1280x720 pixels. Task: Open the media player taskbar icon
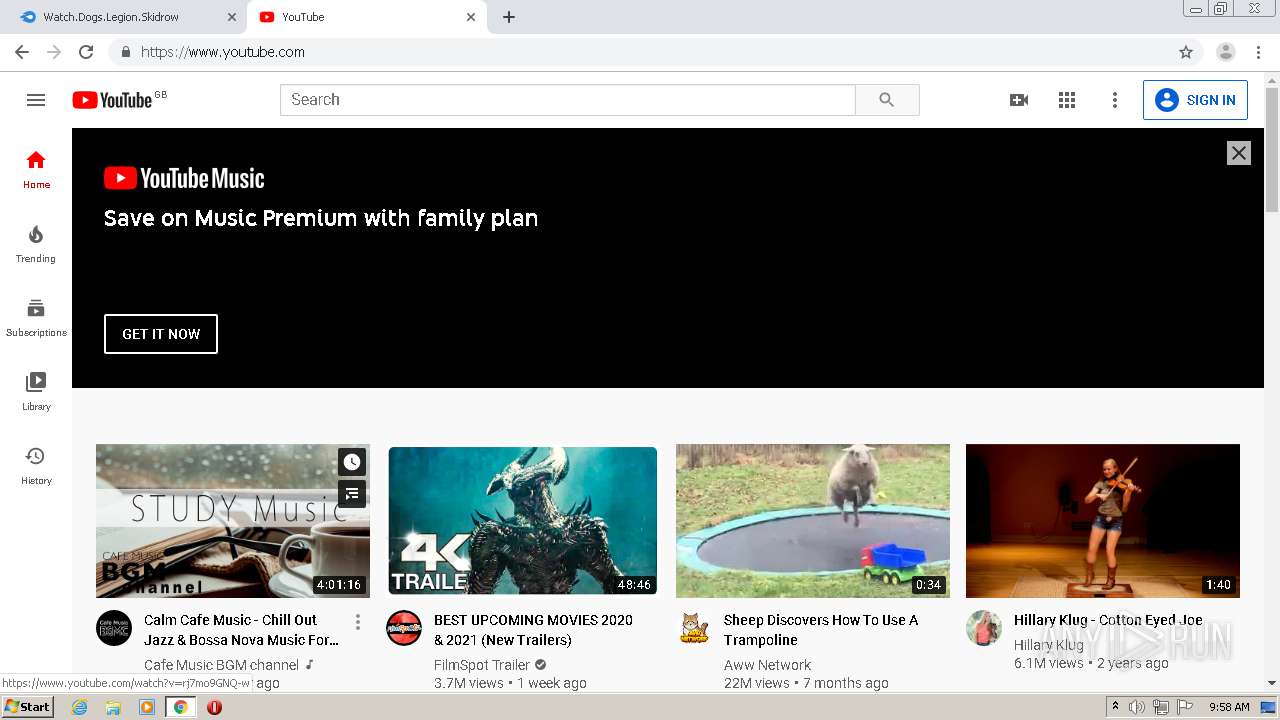tap(147, 707)
